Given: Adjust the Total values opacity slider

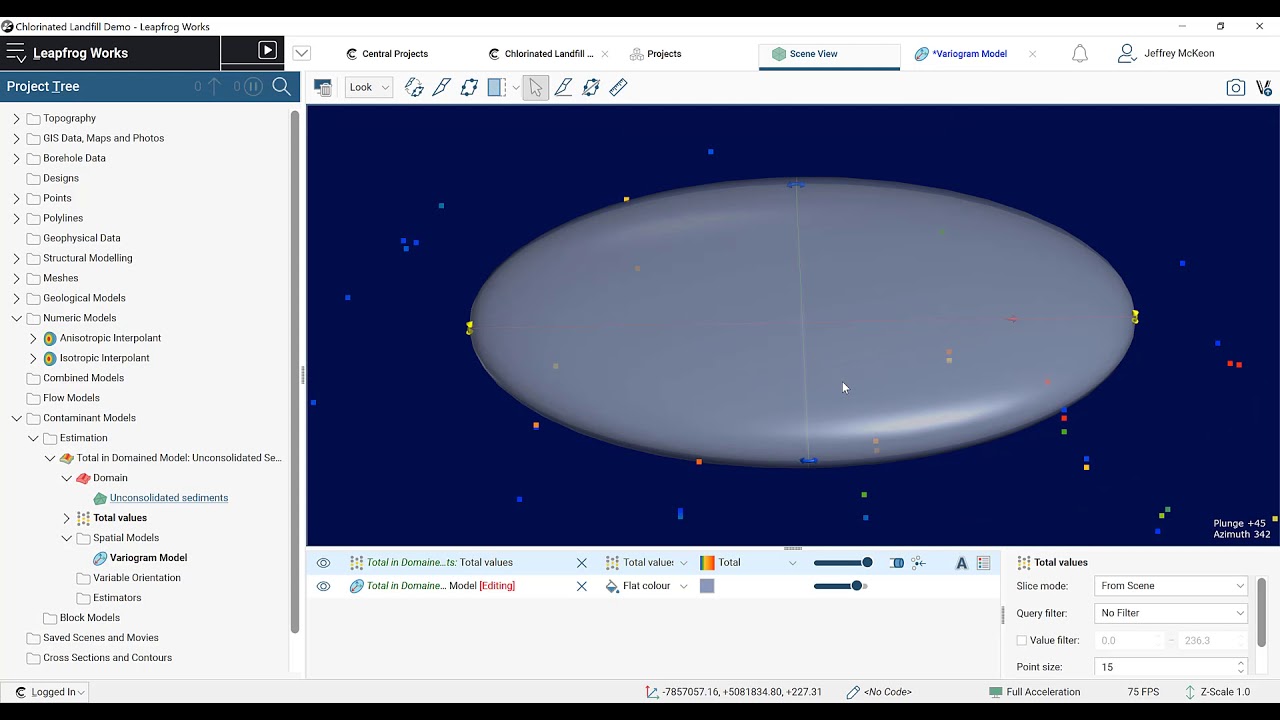Looking at the screenshot, I should point(843,563).
